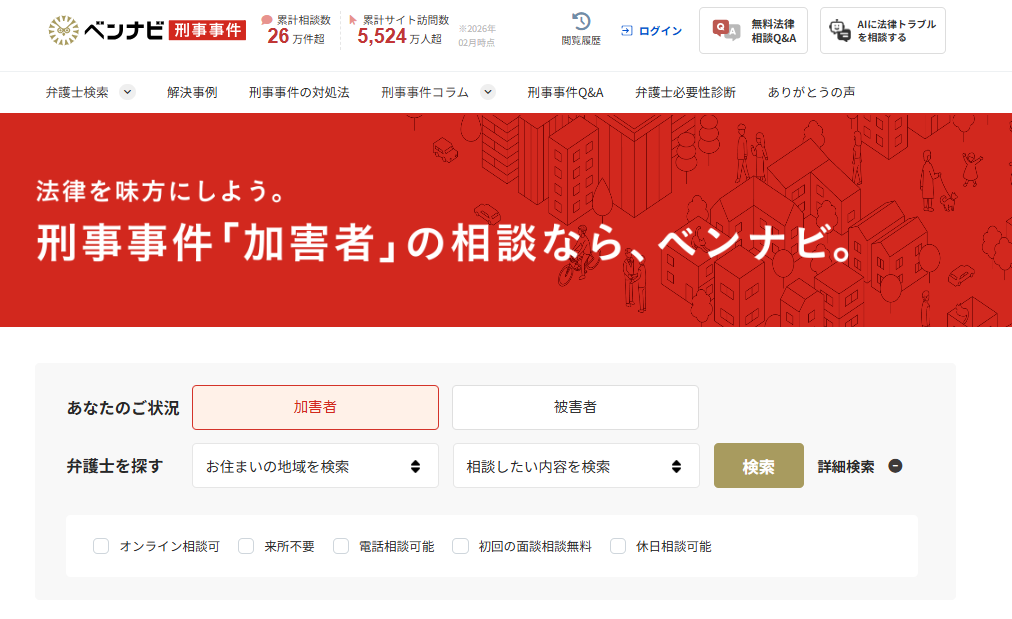Click the 26万件超 consultation count
The width and height of the screenshot is (1012, 619).
pyautogui.click(x=296, y=37)
